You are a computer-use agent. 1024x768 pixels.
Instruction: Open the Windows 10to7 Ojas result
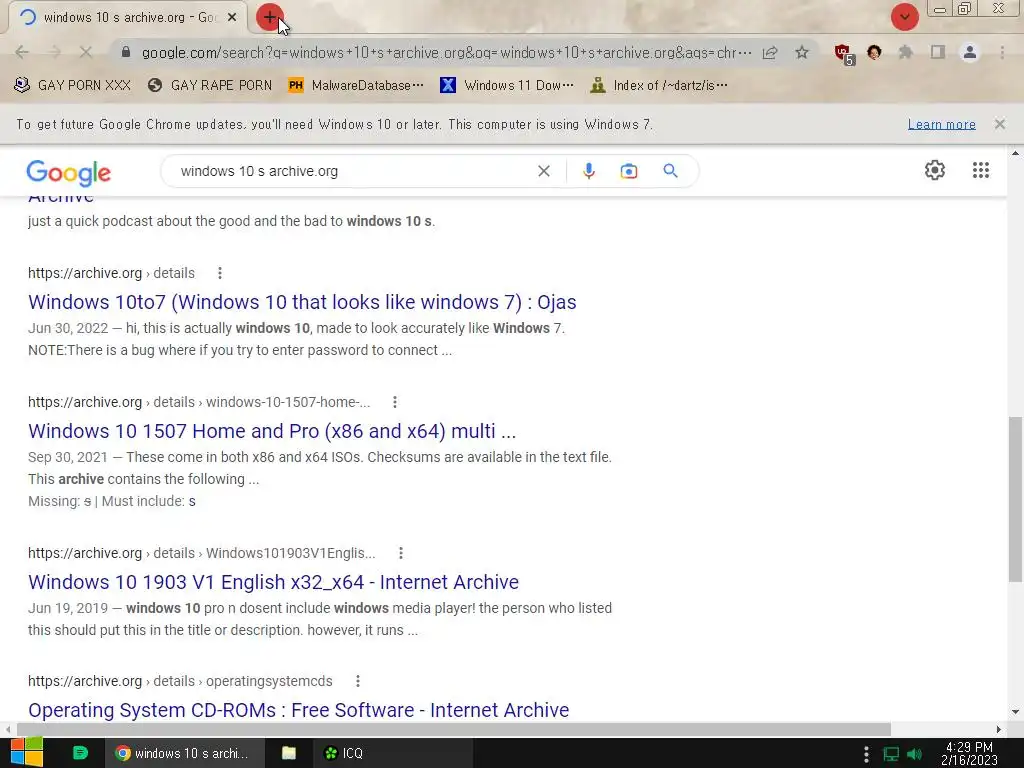[302, 302]
